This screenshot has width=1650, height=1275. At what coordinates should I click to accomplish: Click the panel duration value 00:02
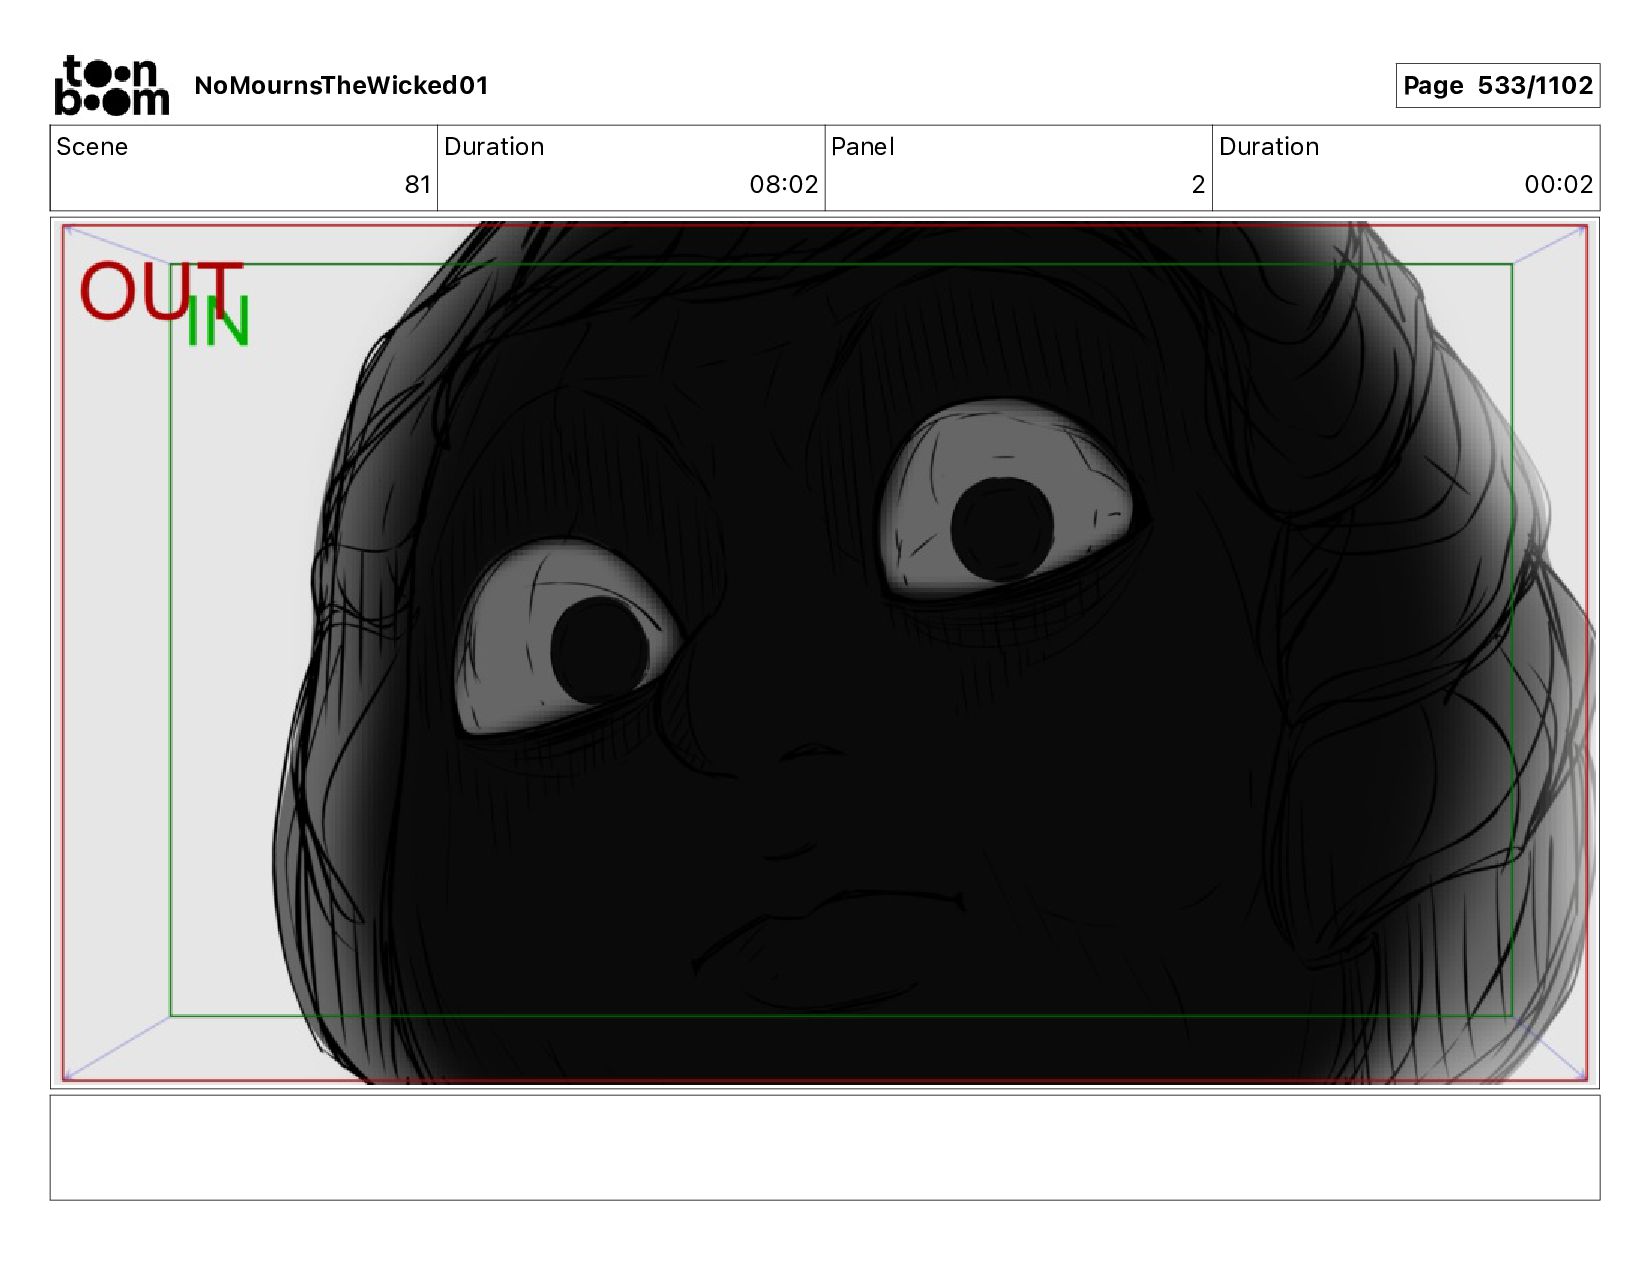tap(1559, 184)
